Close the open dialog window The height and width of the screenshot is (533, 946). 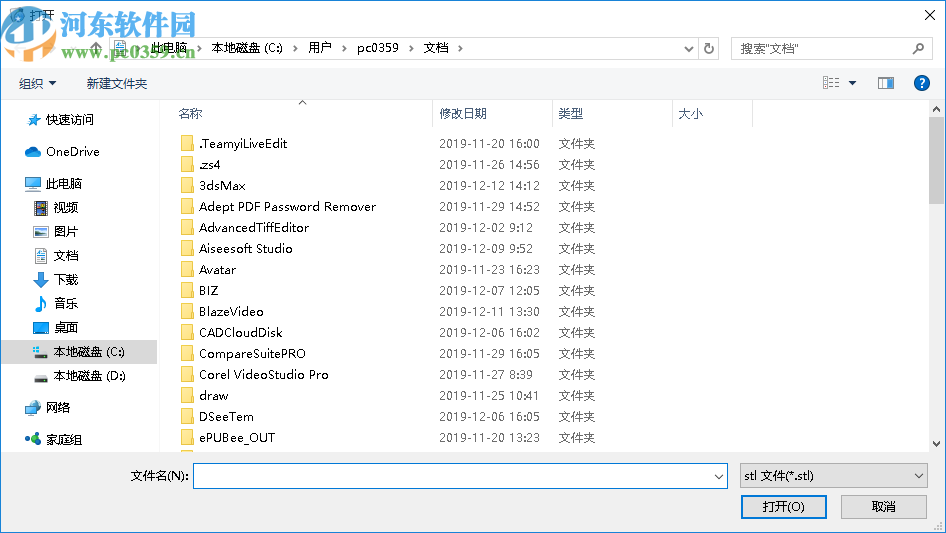coord(930,15)
